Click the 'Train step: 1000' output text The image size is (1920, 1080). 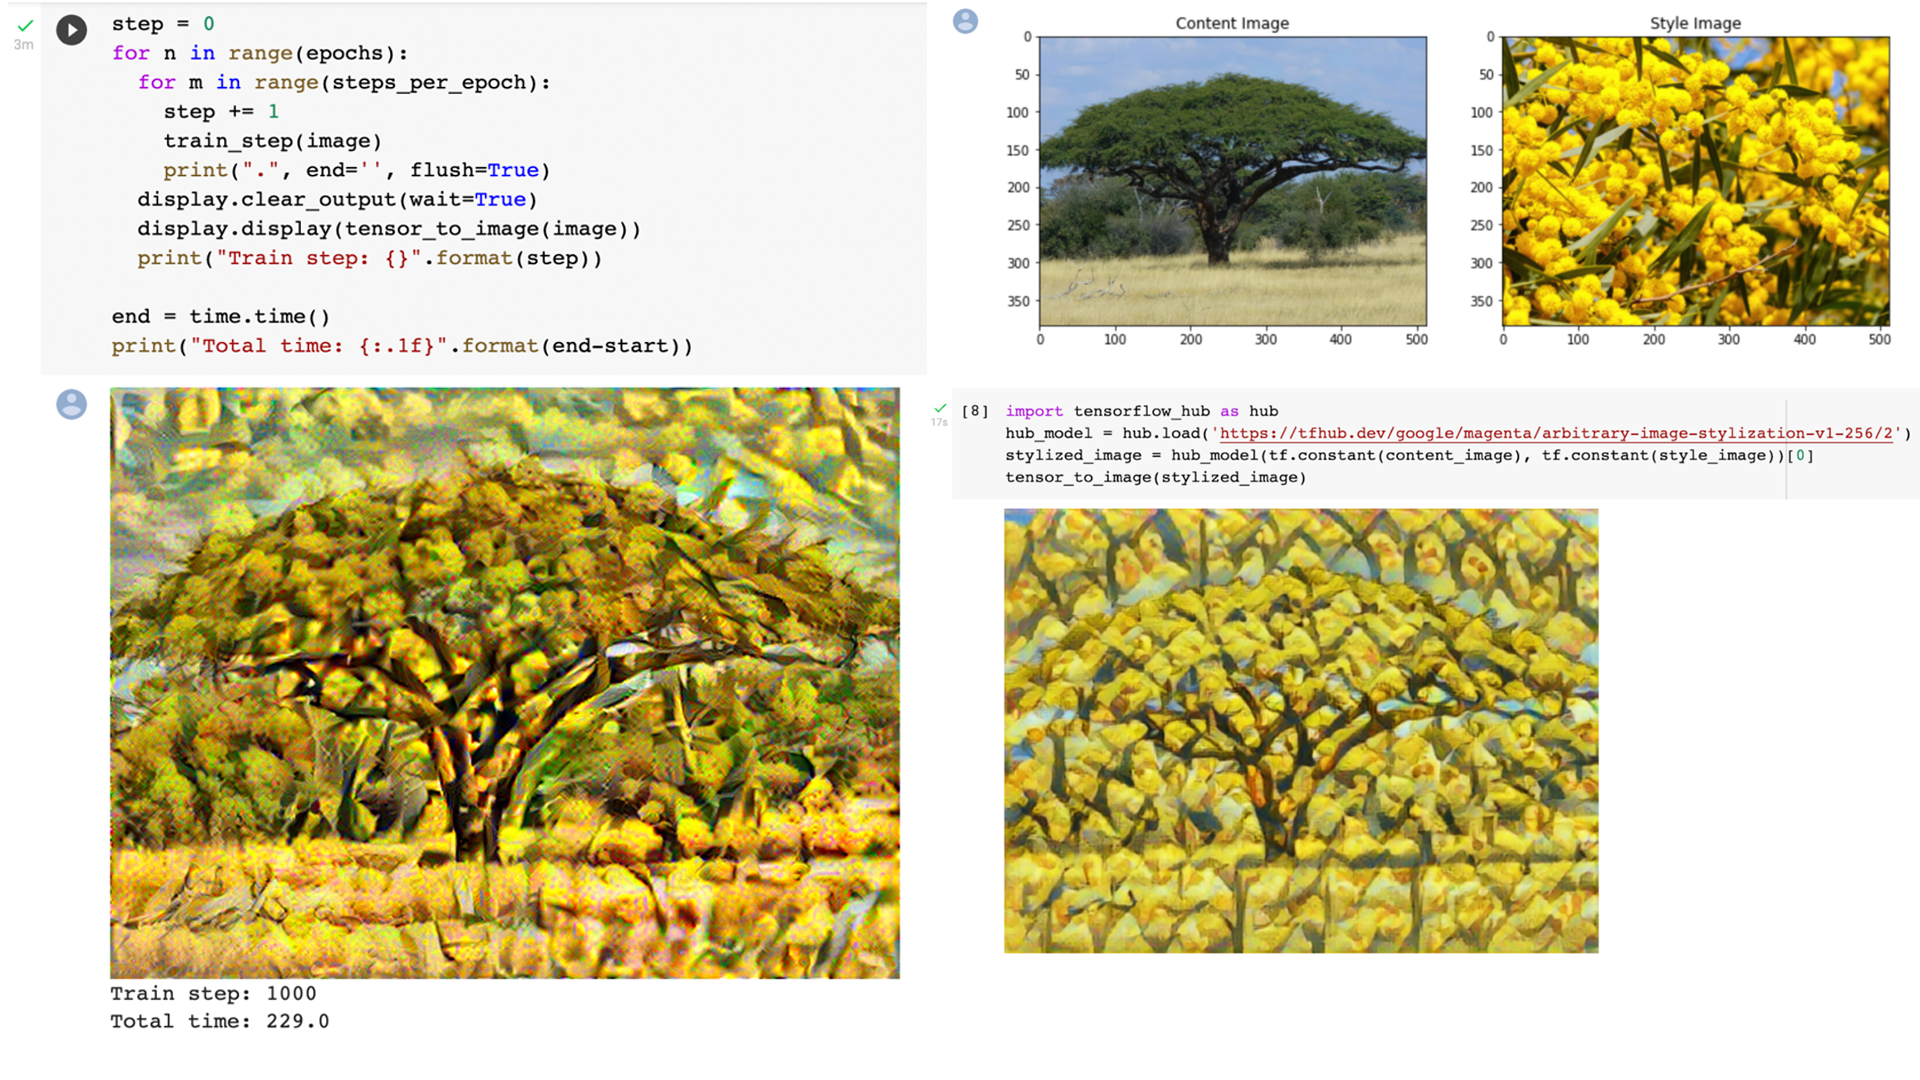213,993
